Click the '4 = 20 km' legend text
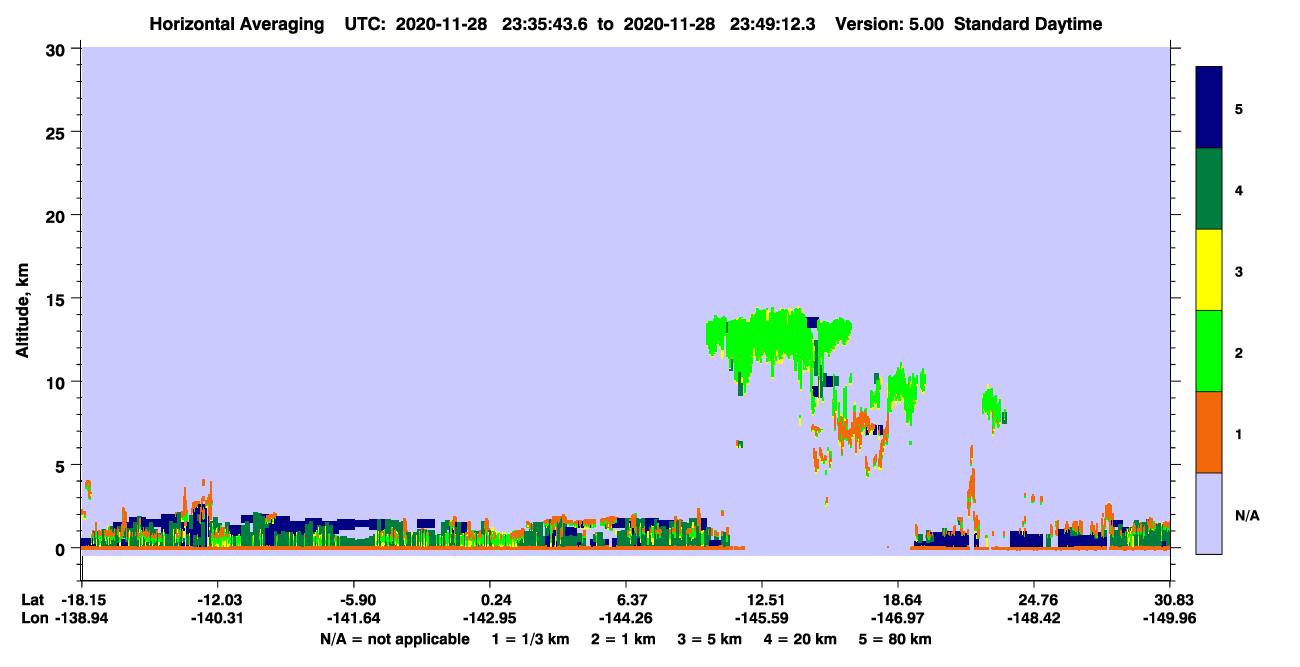 click(802, 639)
